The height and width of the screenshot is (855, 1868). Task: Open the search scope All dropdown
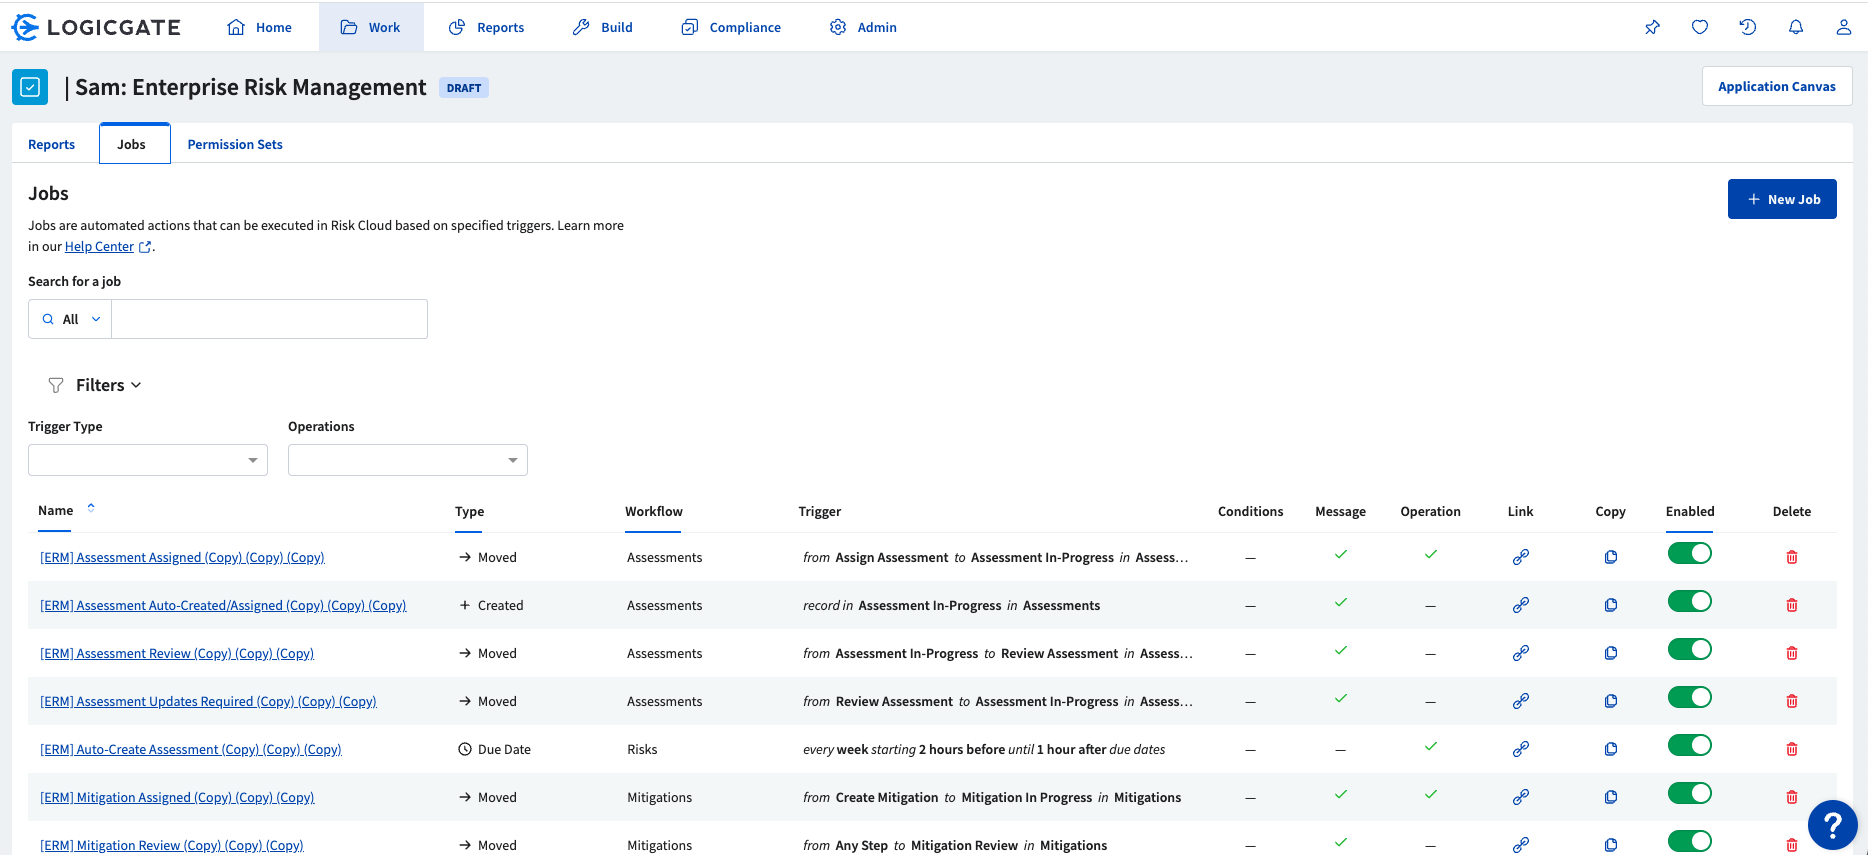tap(70, 319)
